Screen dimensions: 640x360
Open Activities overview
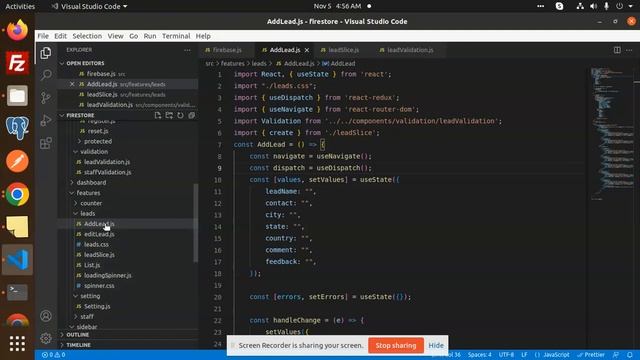(20, 6)
